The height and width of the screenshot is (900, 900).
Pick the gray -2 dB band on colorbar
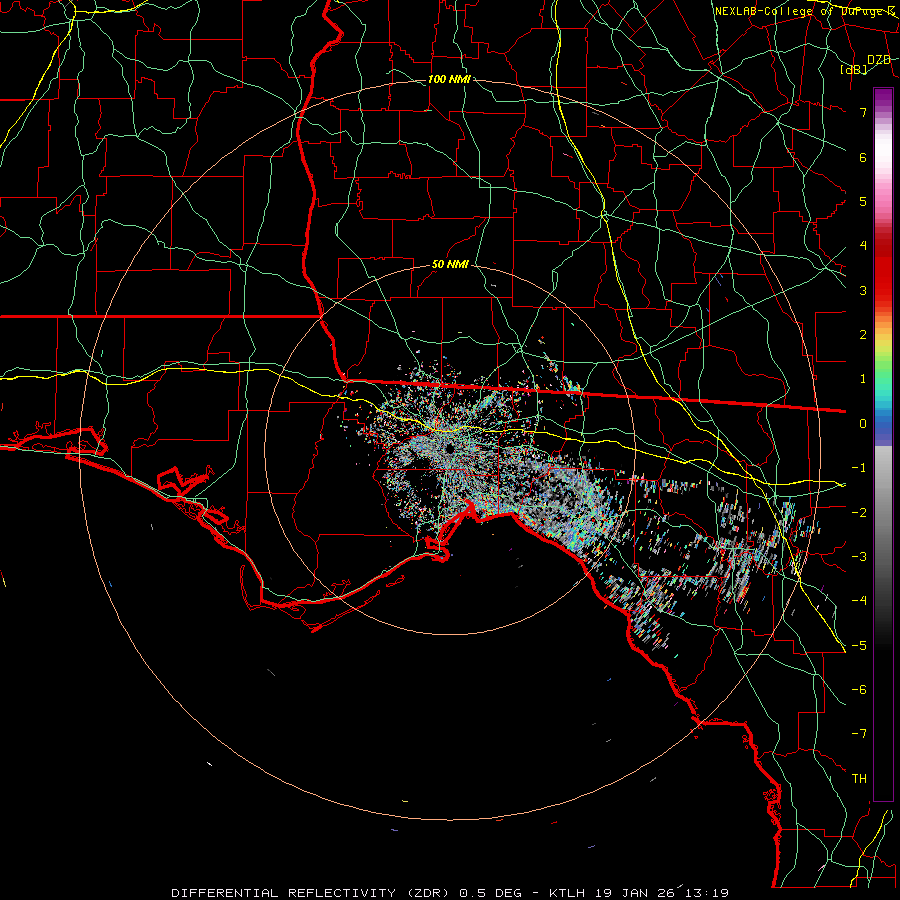(x=883, y=512)
